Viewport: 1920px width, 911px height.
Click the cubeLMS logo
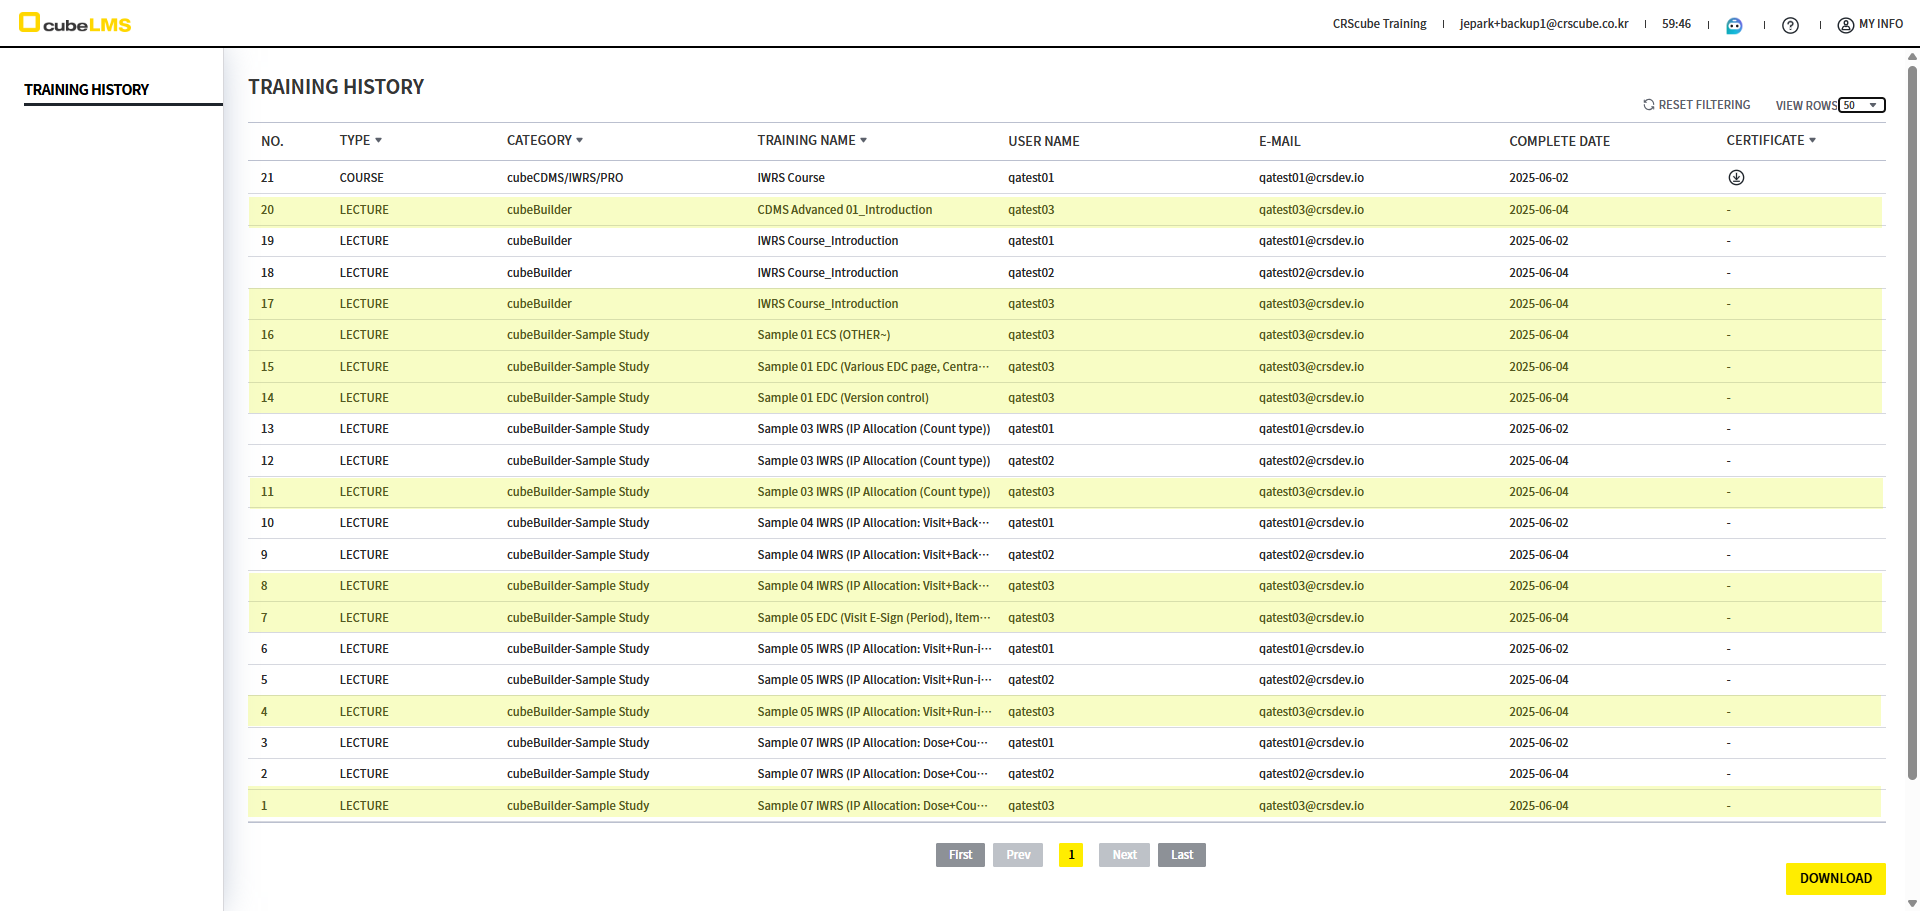[x=76, y=24]
